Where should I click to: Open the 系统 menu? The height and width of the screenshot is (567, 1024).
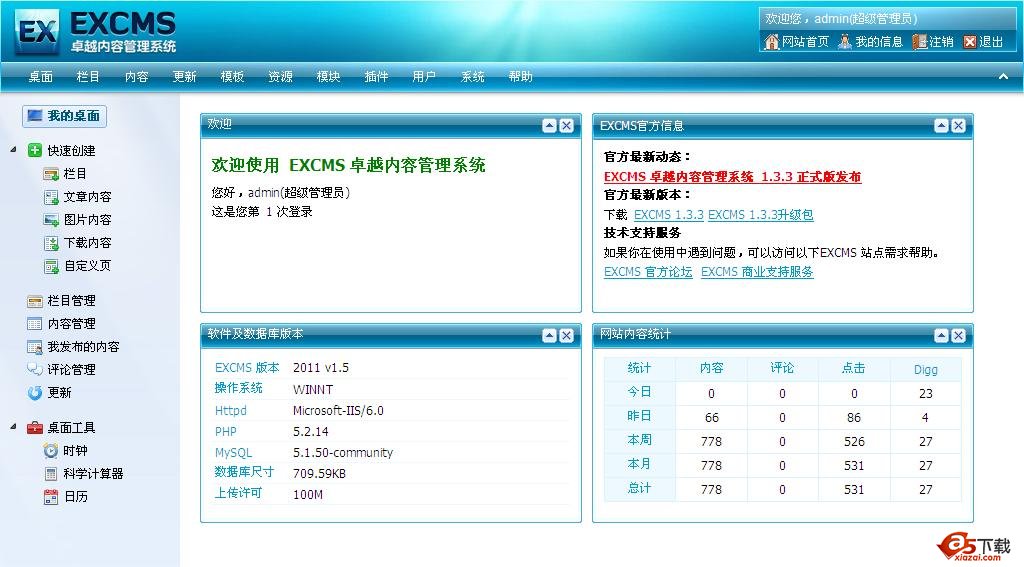coord(473,76)
